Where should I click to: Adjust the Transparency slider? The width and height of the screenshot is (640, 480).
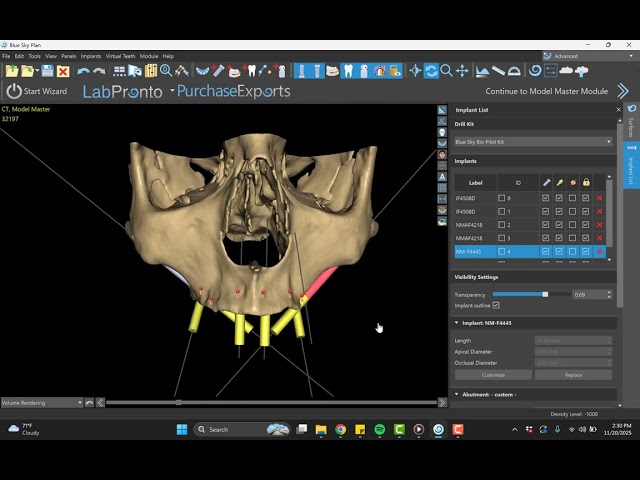click(x=545, y=294)
